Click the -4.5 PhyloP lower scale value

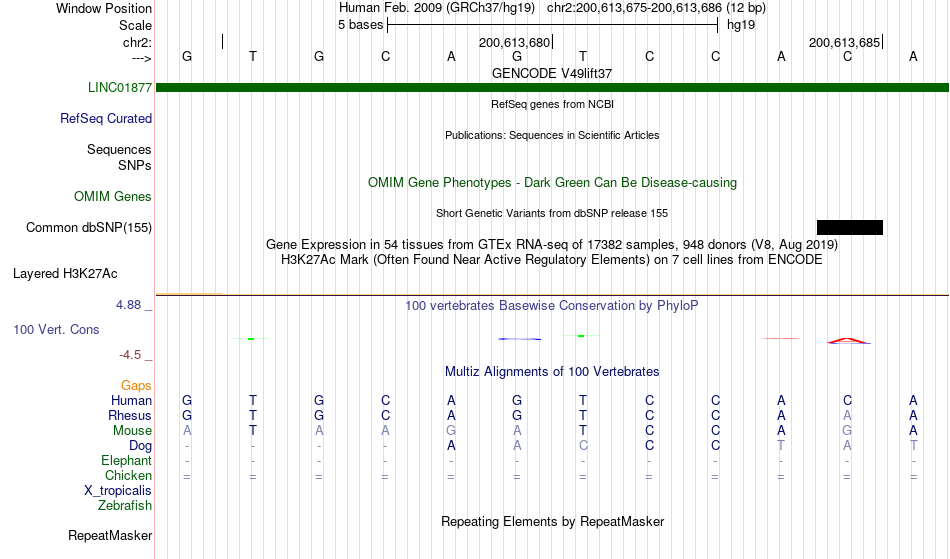click(131, 355)
